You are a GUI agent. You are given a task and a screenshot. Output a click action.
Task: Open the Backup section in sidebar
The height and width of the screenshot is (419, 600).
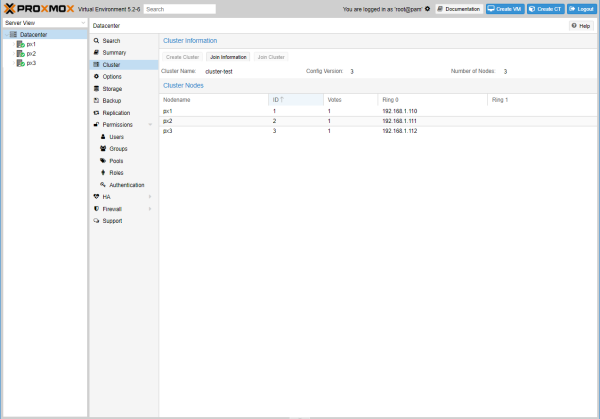click(x=111, y=100)
